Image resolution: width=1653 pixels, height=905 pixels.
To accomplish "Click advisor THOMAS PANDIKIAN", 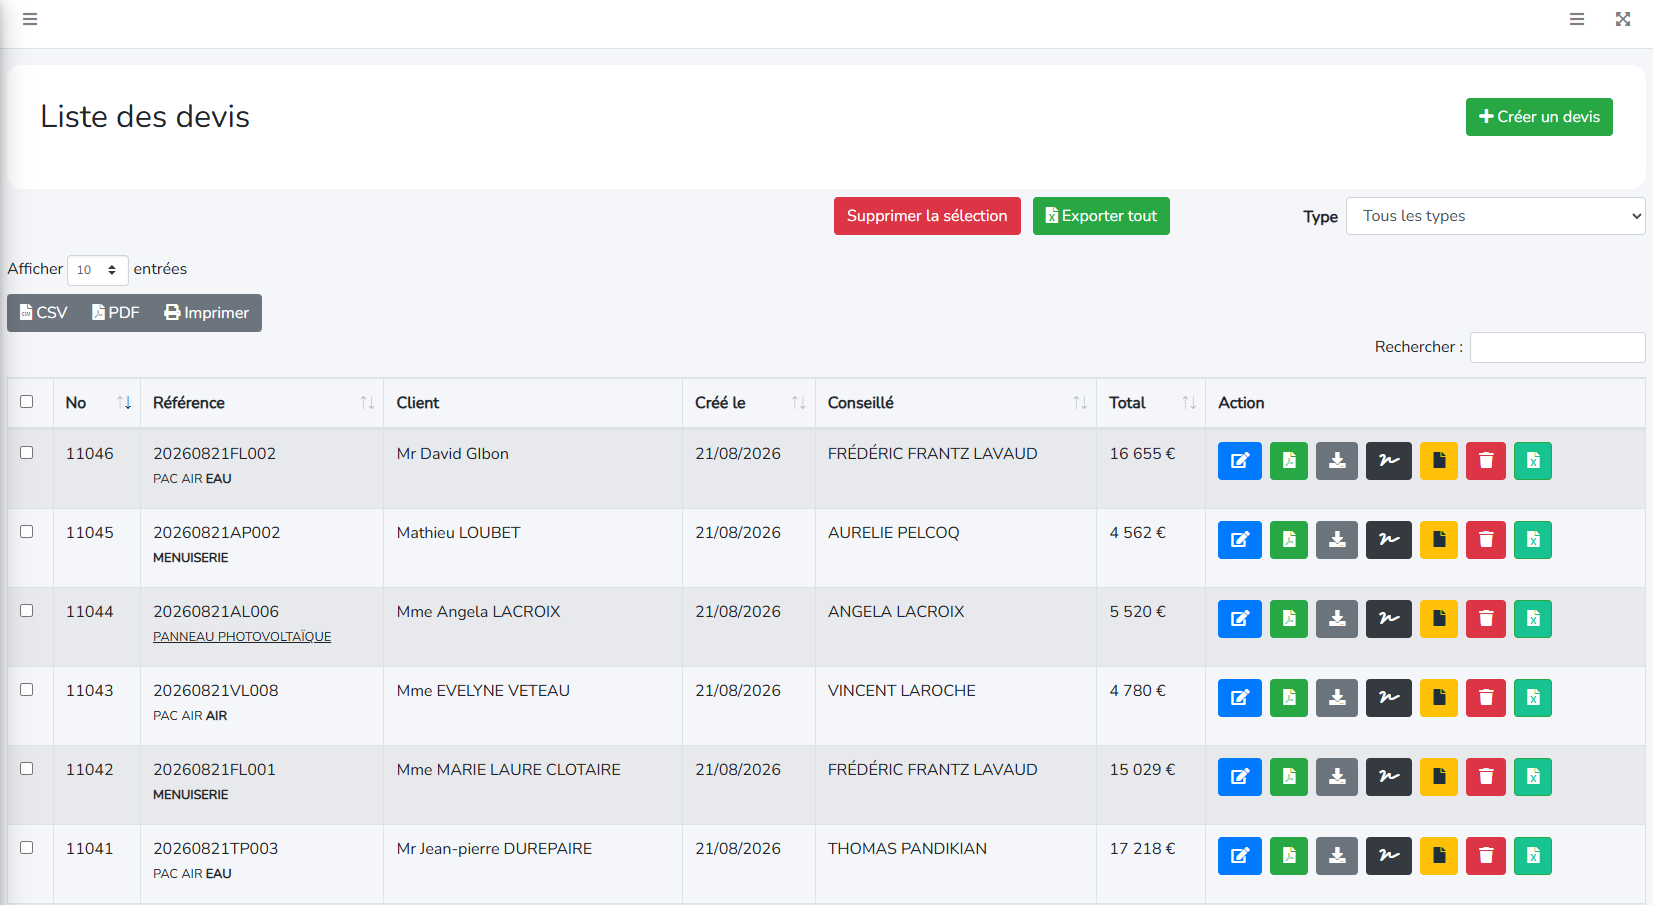I will click(x=907, y=849).
